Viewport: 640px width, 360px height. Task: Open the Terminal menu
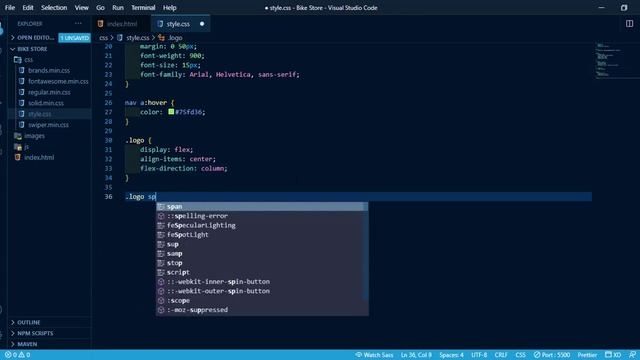pos(143,8)
